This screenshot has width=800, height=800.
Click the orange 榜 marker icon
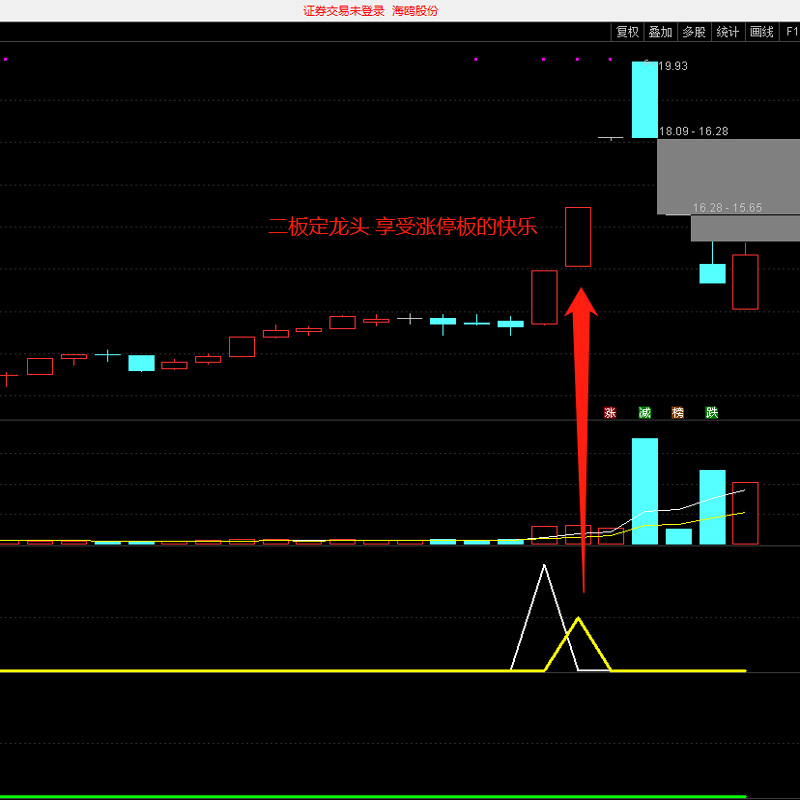point(678,412)
